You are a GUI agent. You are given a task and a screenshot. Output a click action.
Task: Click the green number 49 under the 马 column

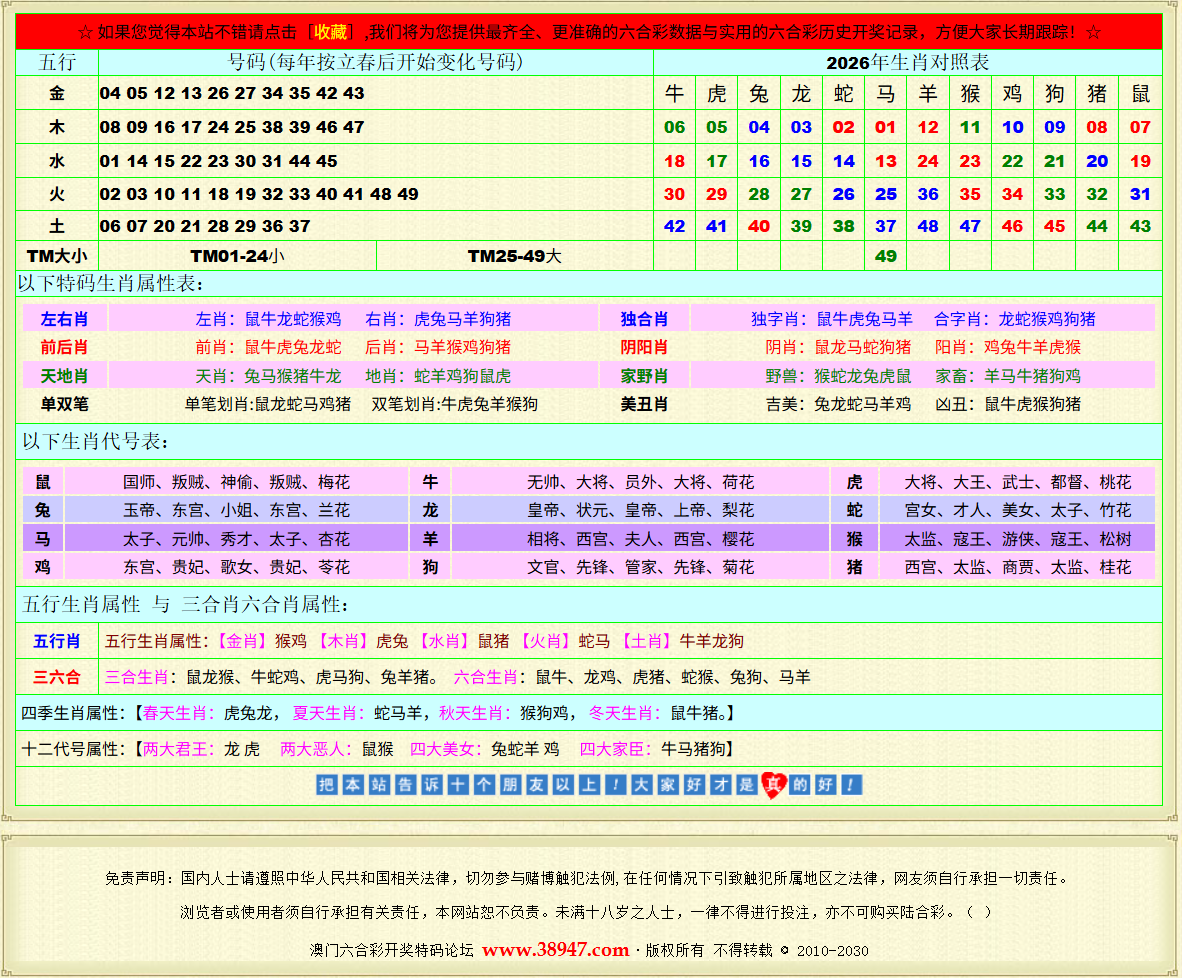(885, 256)
